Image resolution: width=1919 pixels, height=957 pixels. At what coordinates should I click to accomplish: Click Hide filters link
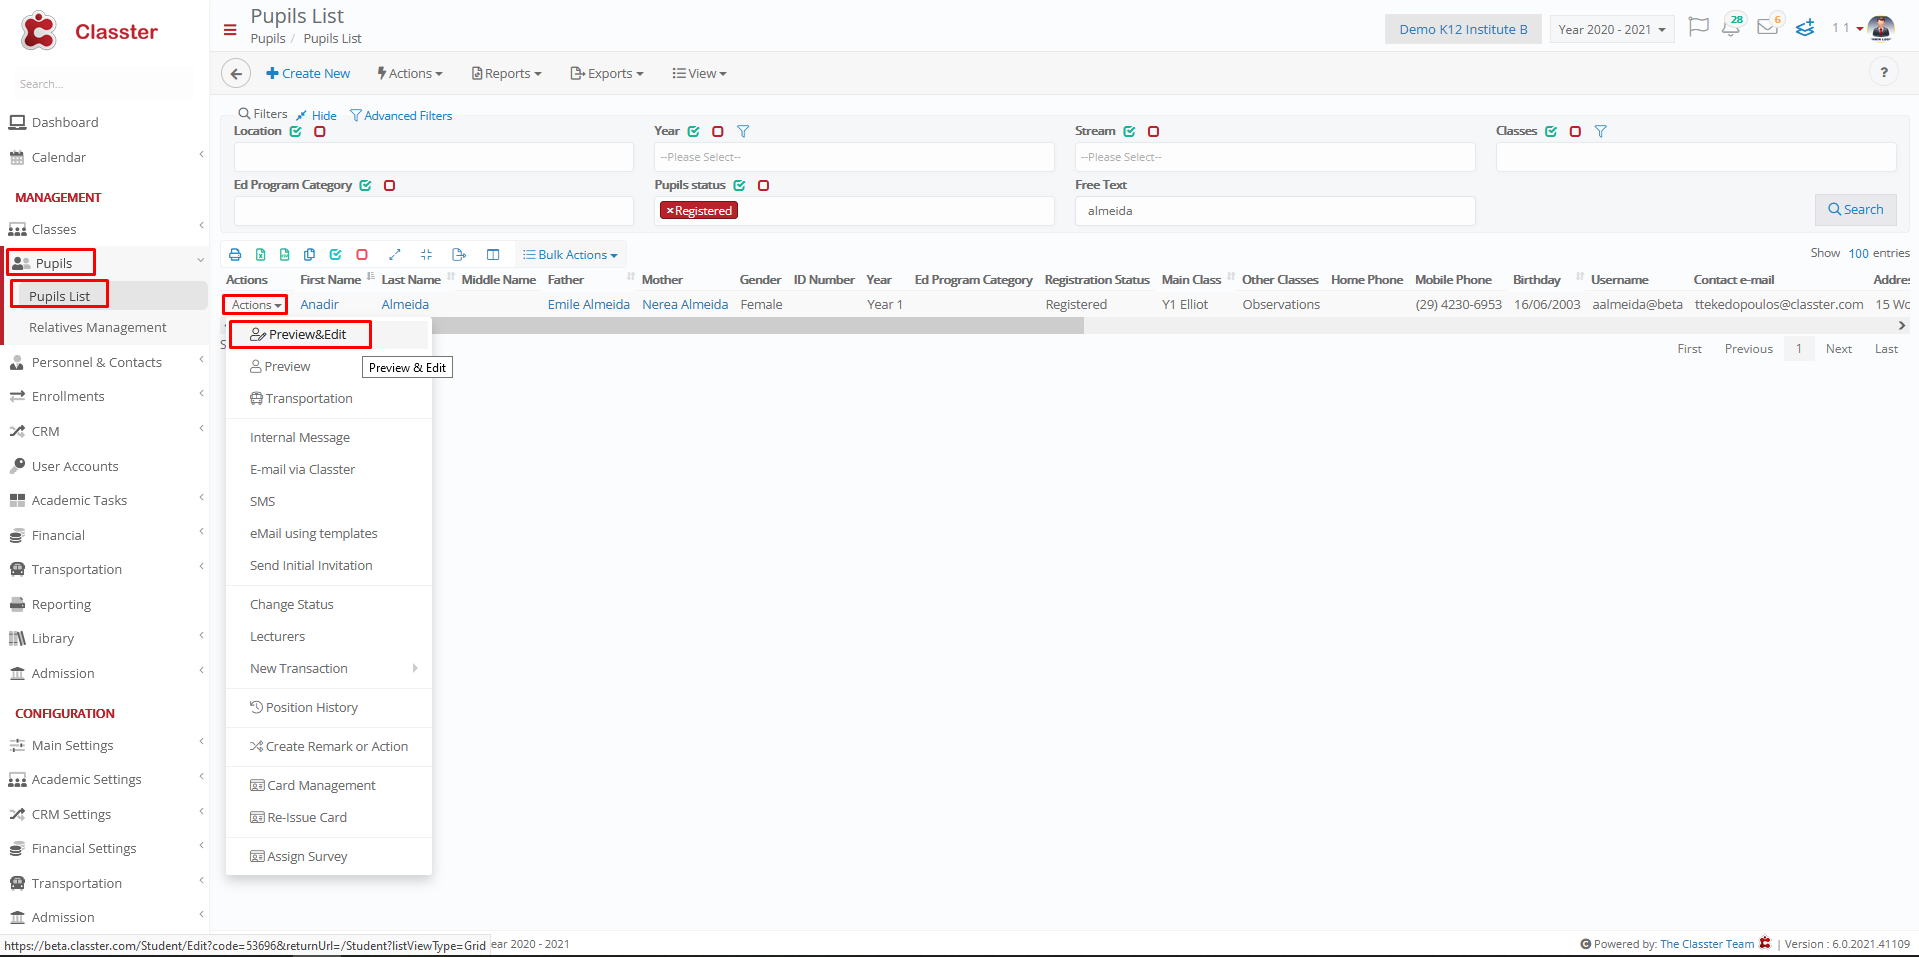tap(317, 116)
